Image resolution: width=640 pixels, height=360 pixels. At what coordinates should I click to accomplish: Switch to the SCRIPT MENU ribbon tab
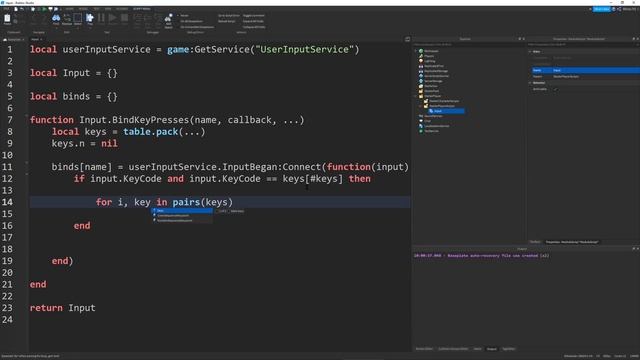click(142, 9)
